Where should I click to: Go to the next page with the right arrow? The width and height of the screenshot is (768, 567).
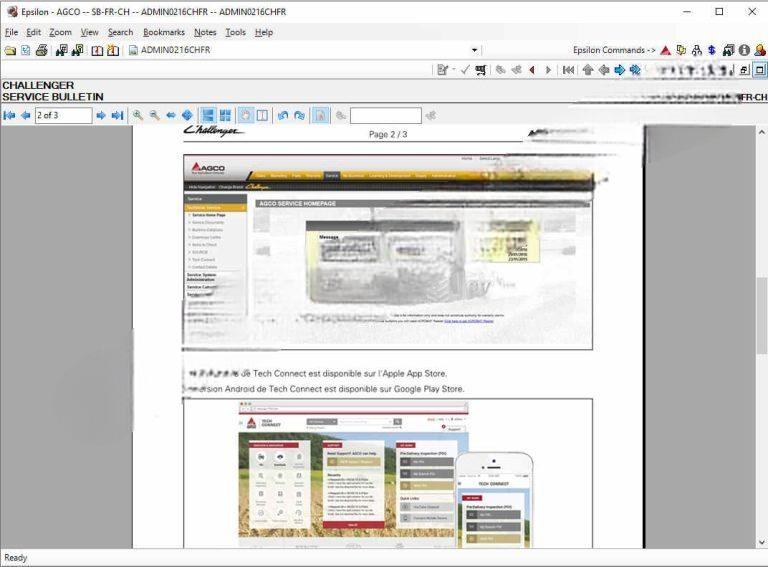click(x=101, y=116)
